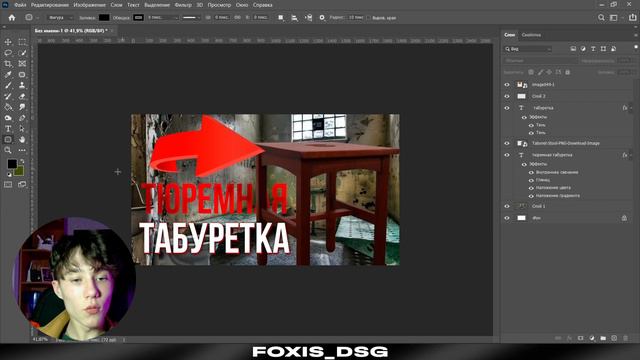The image size is (640, 360).
Task: Select the Rounded Rectangle shape tool
Action: coord(8,140)
